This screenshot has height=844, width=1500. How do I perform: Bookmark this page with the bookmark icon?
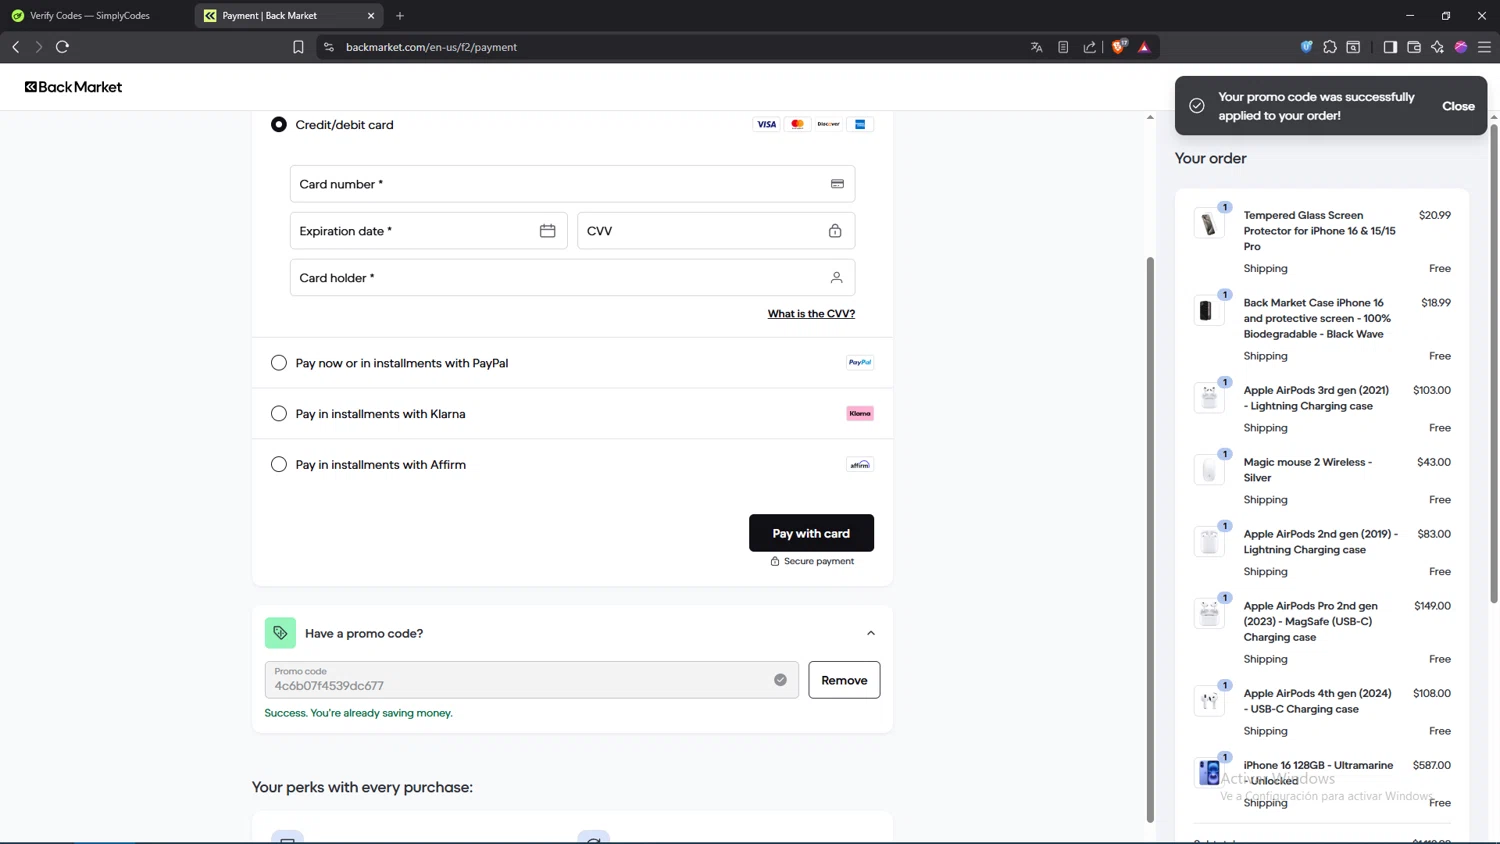[298, 47]
